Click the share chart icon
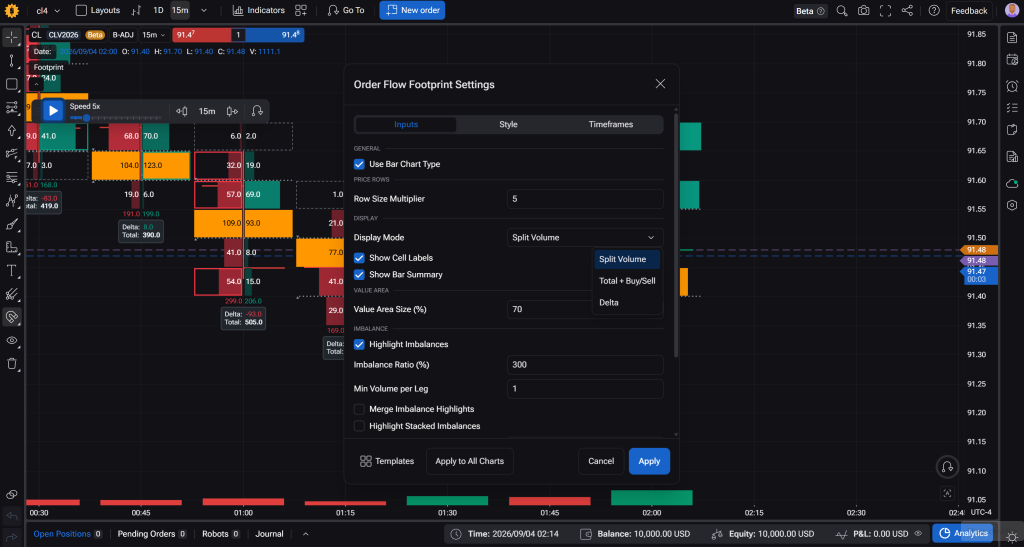 click(x=907, y=10)
